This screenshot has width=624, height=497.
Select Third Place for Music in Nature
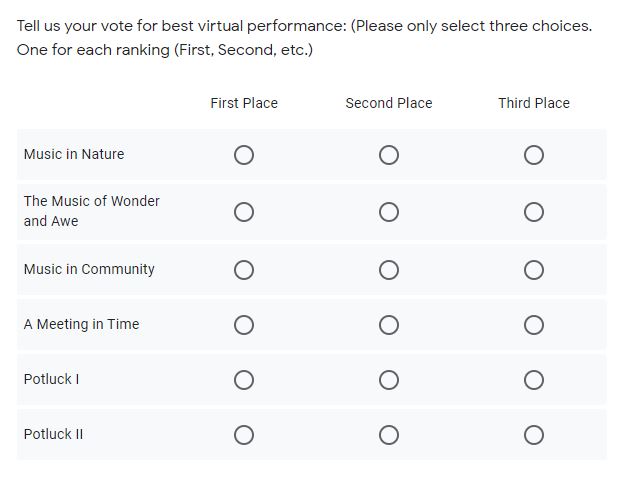click(x=534, y=155)
